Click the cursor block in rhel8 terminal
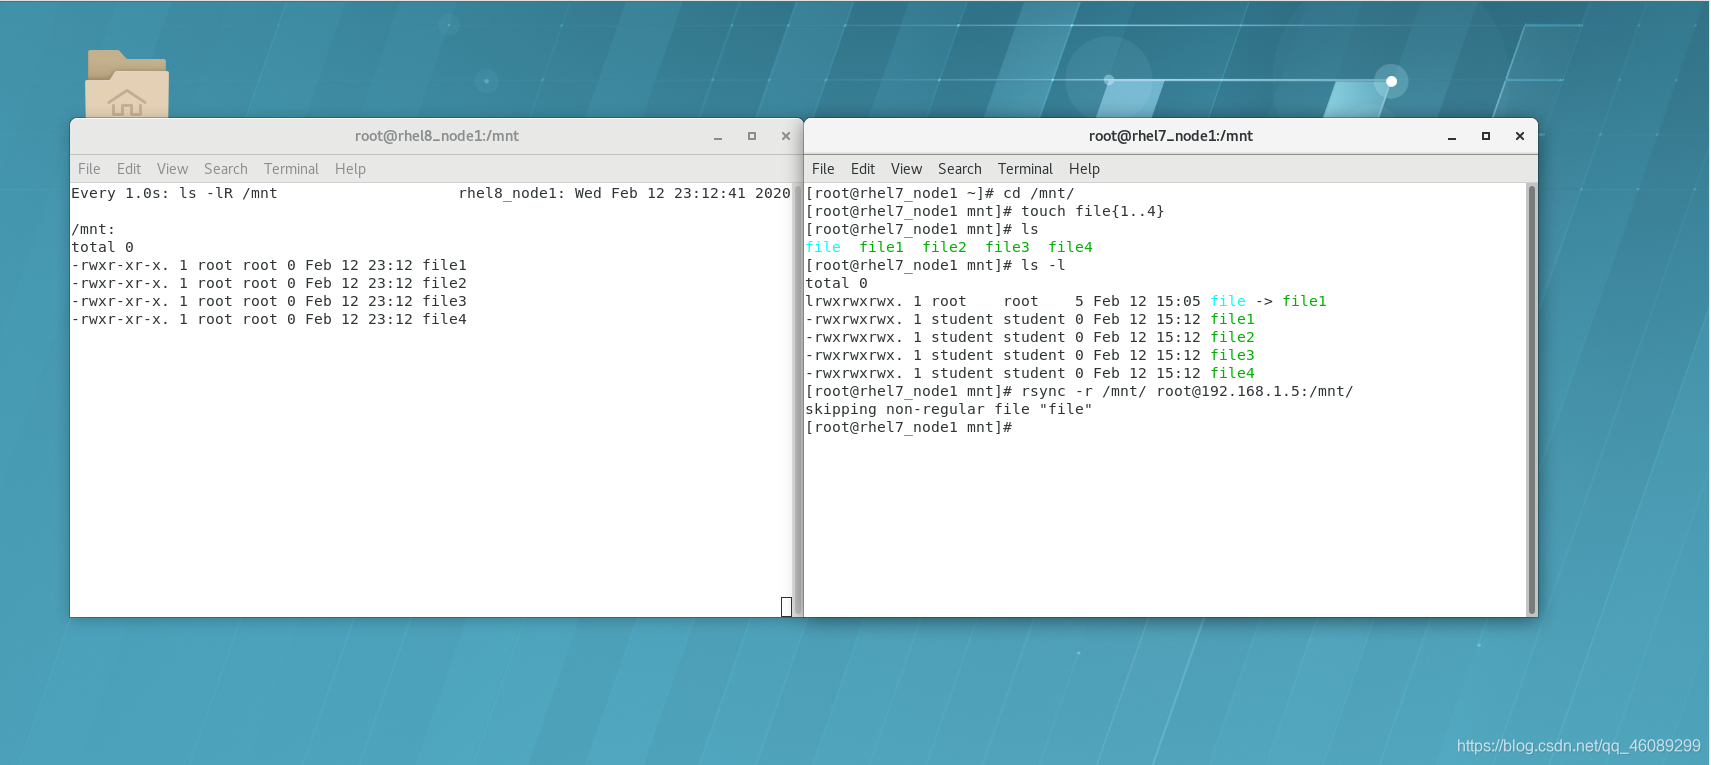The image size is (1711, 765). pyautogui.click(x=786, y=607)
